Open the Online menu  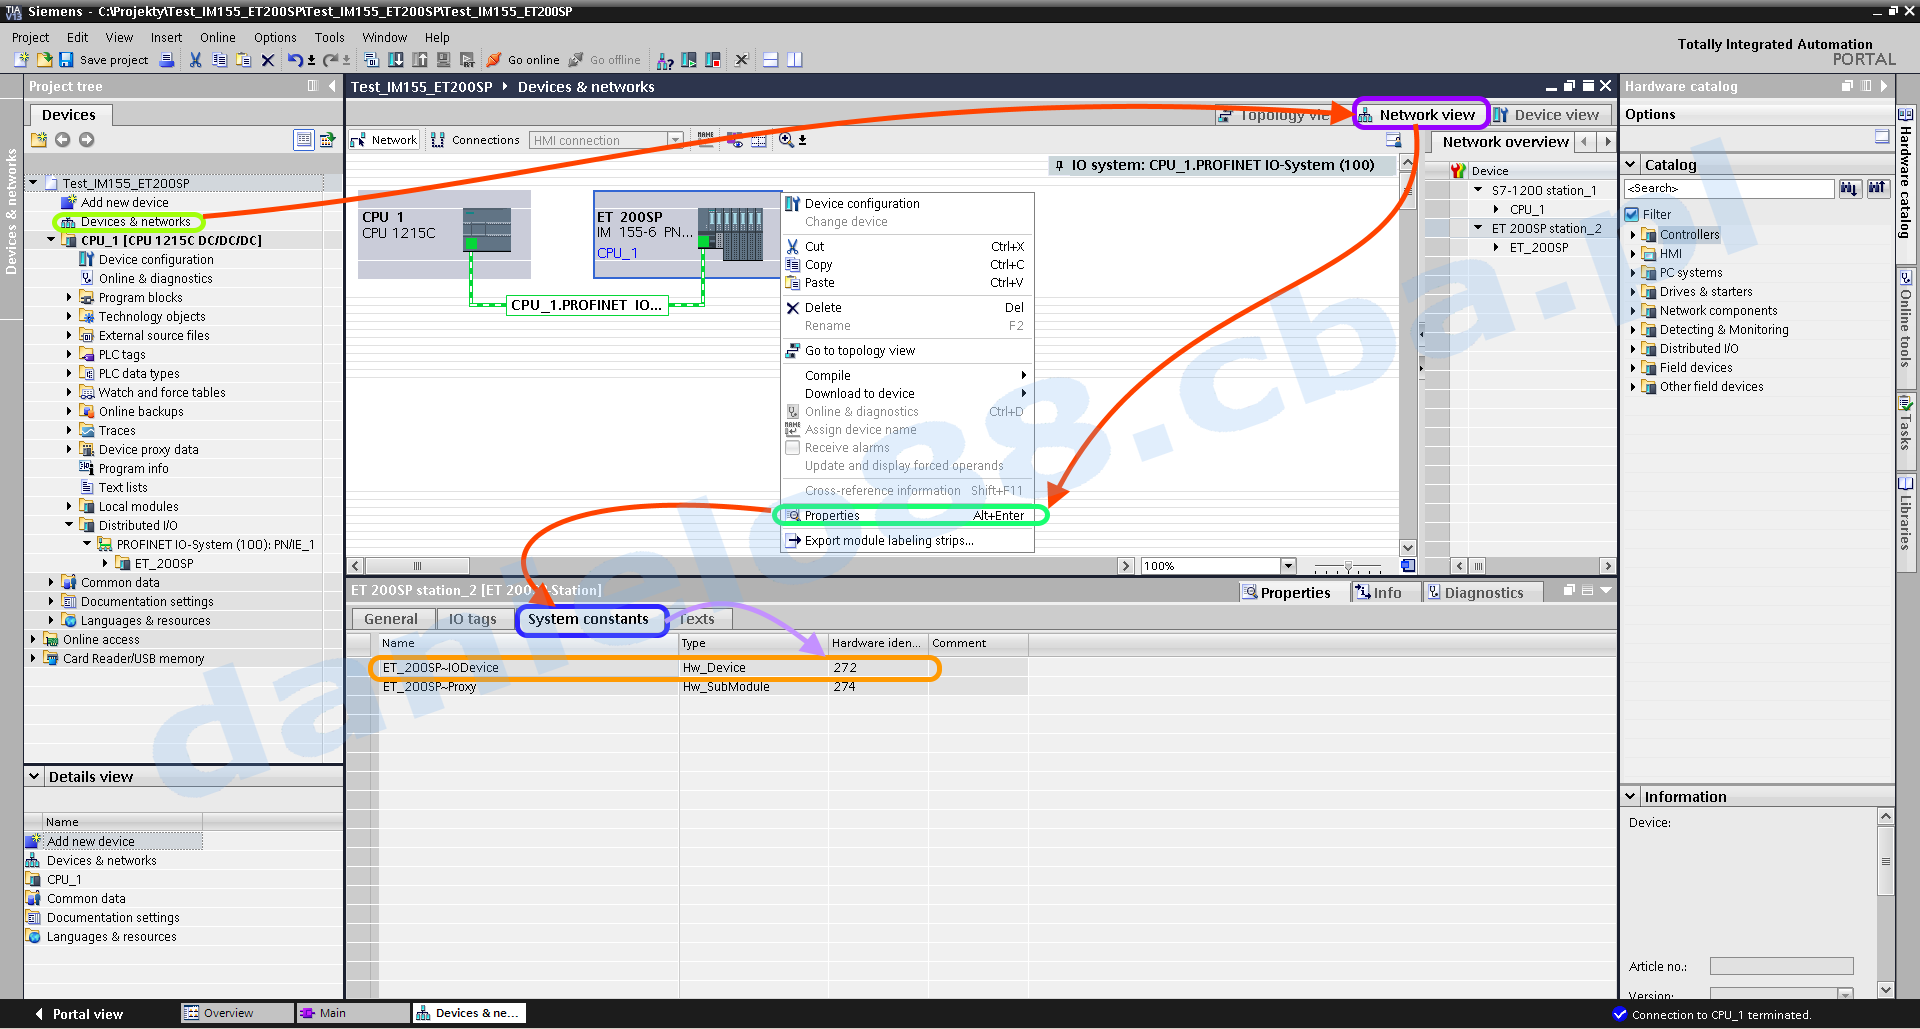217,38
